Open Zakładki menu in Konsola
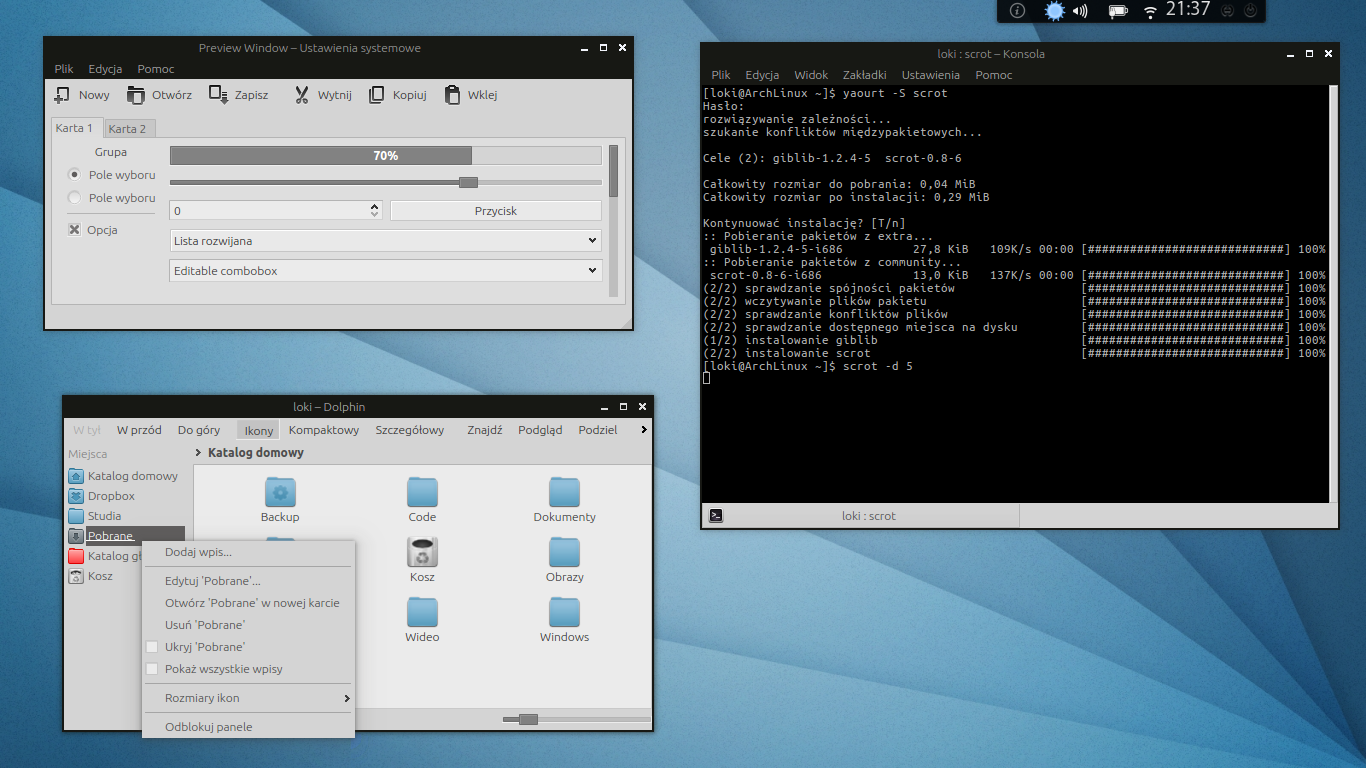Screen dimensions: 1366x768 tap(865, 75)
